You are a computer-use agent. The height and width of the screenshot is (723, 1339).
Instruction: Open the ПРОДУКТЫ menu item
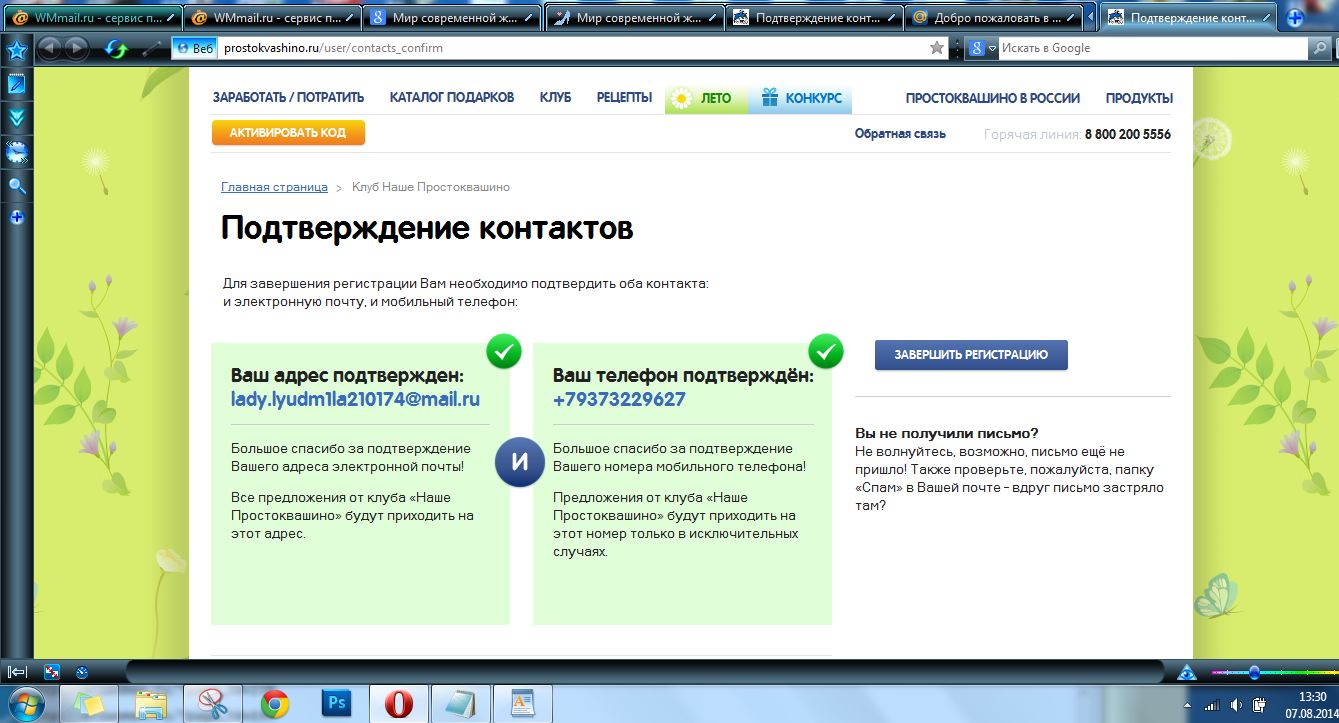pos(1139,98)
